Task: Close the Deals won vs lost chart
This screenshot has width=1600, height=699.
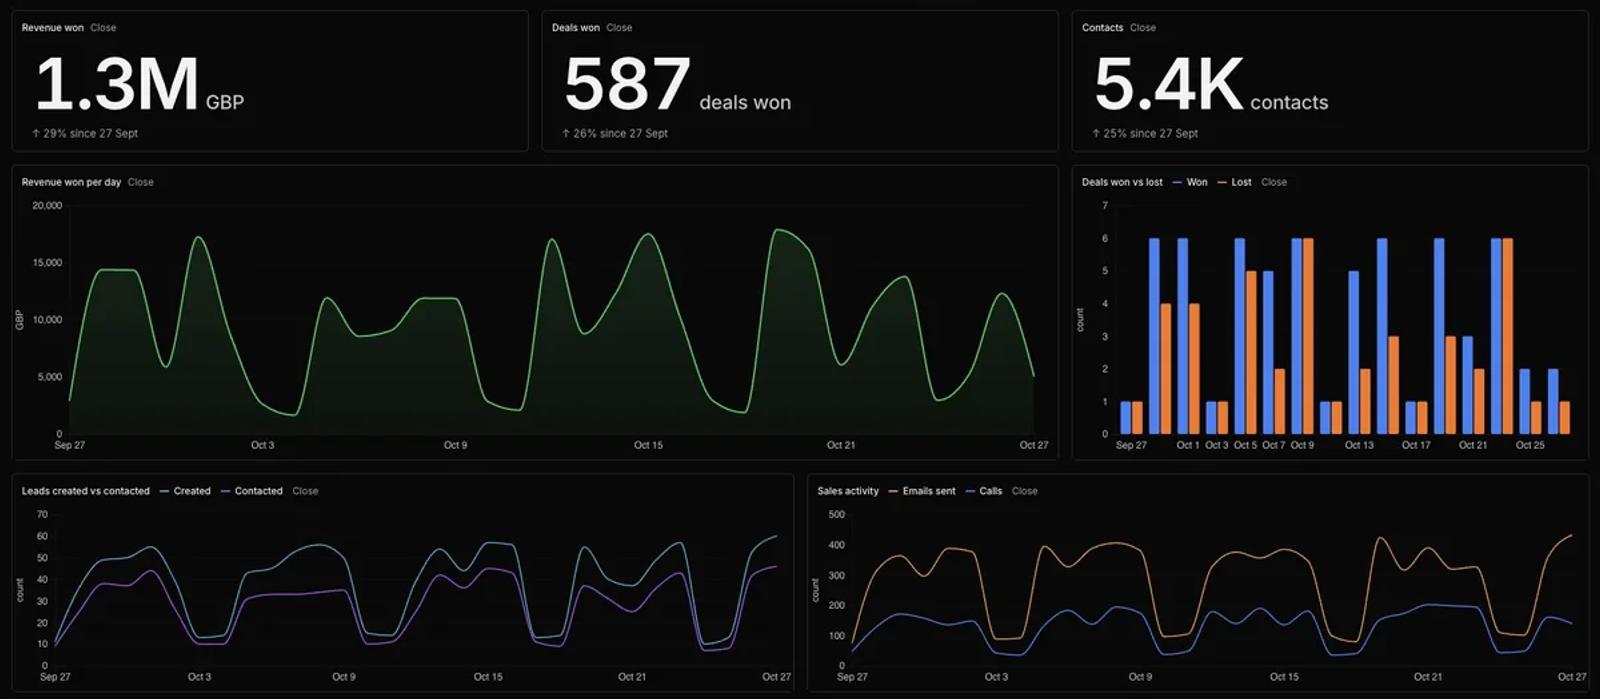Action: tap(1274, 182)
